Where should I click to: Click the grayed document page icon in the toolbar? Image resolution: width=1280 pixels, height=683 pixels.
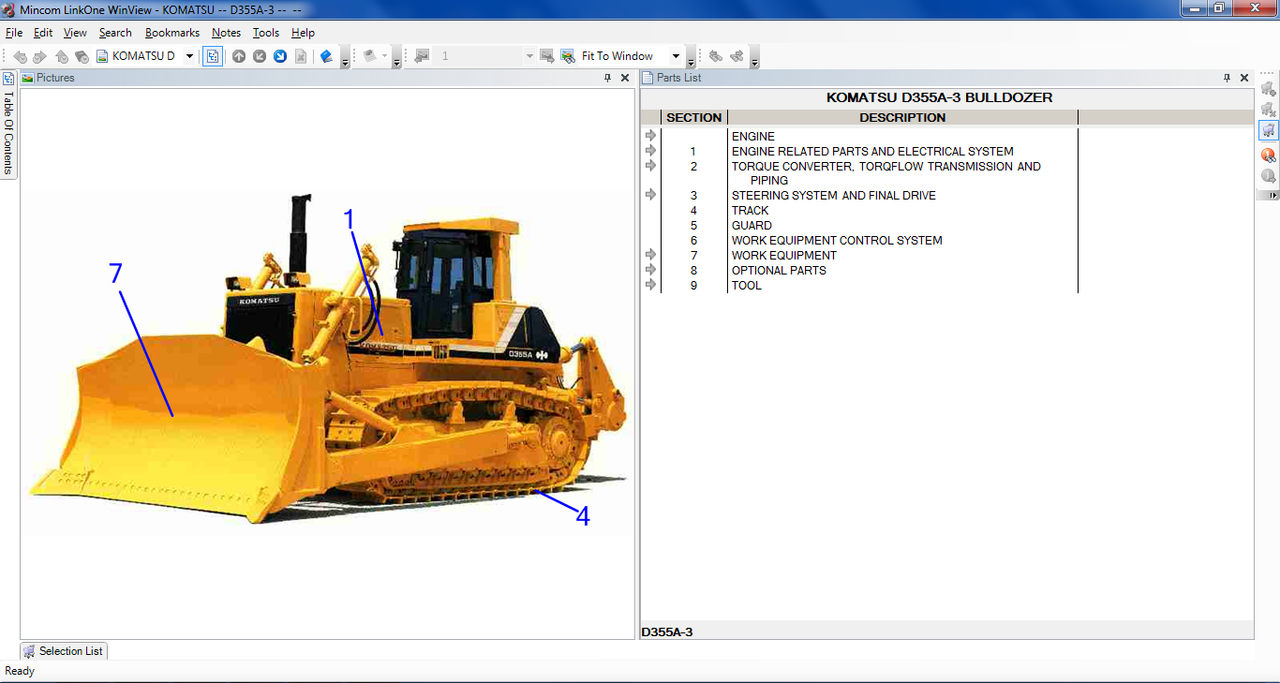coord(301,56)
